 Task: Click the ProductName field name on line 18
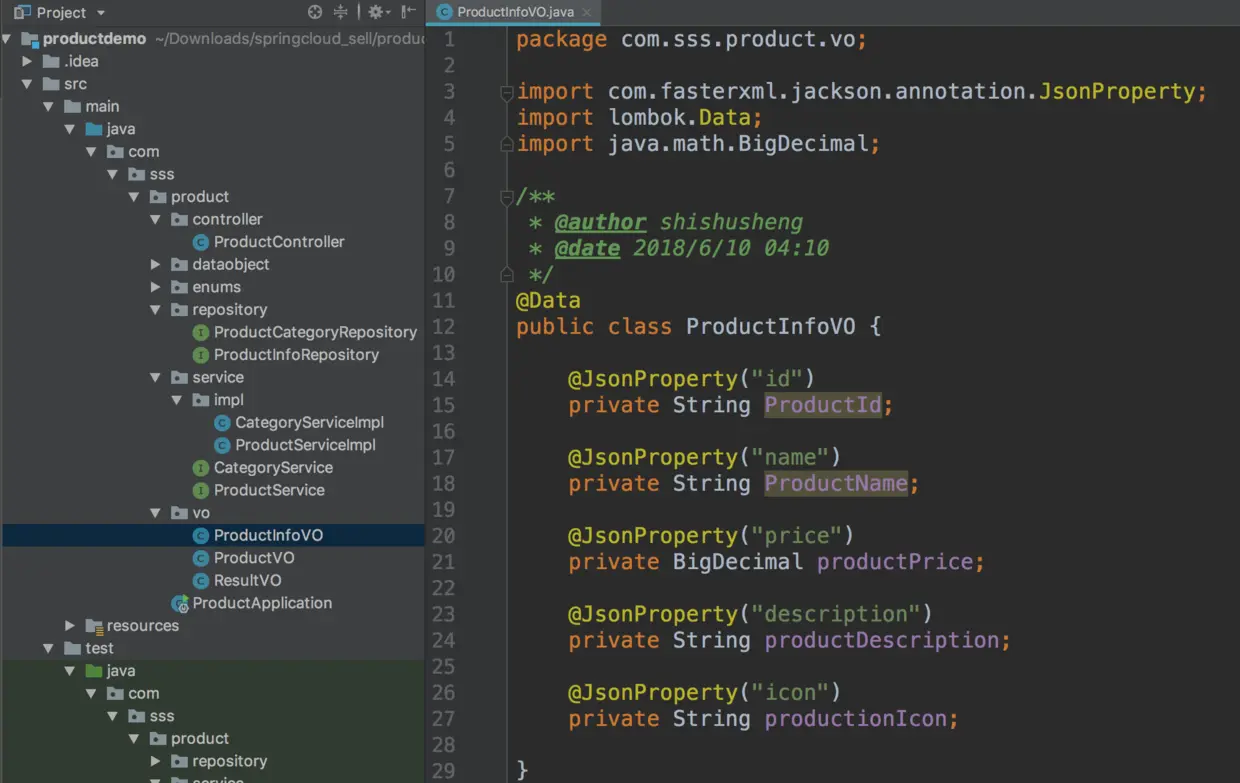[836, 483]
